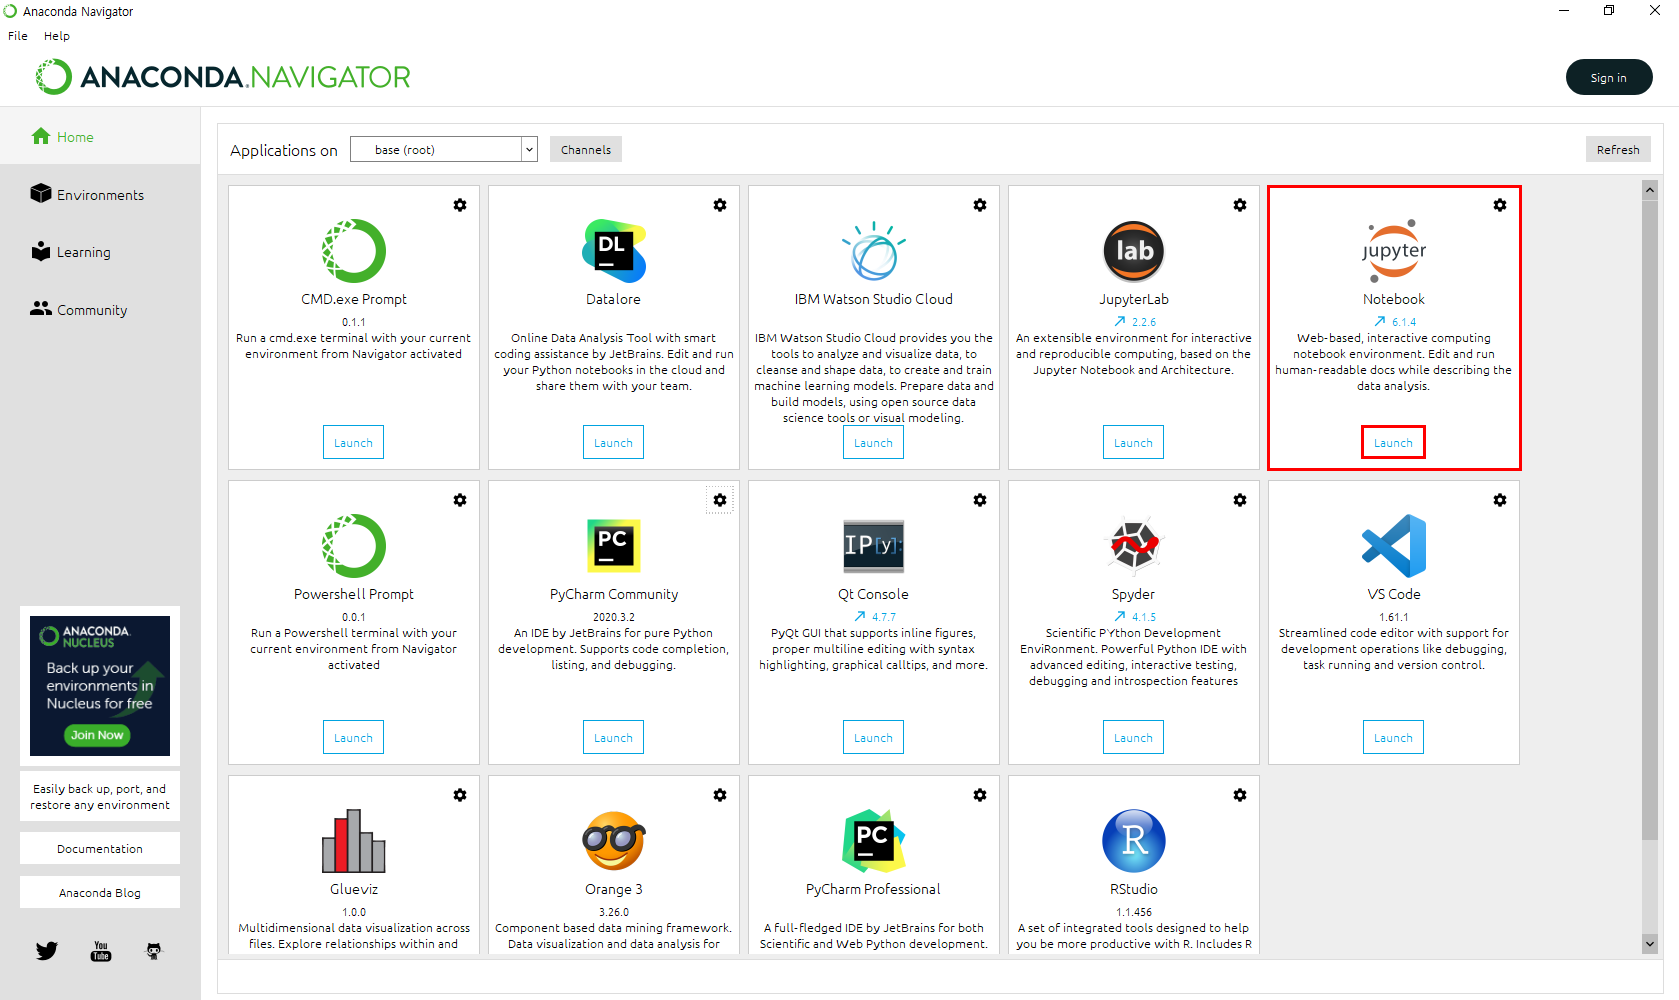The height and width of the screenshot is (1000, 1679).
Task: Click Join Now on Nucleus banner
Action: click(97, 735)
